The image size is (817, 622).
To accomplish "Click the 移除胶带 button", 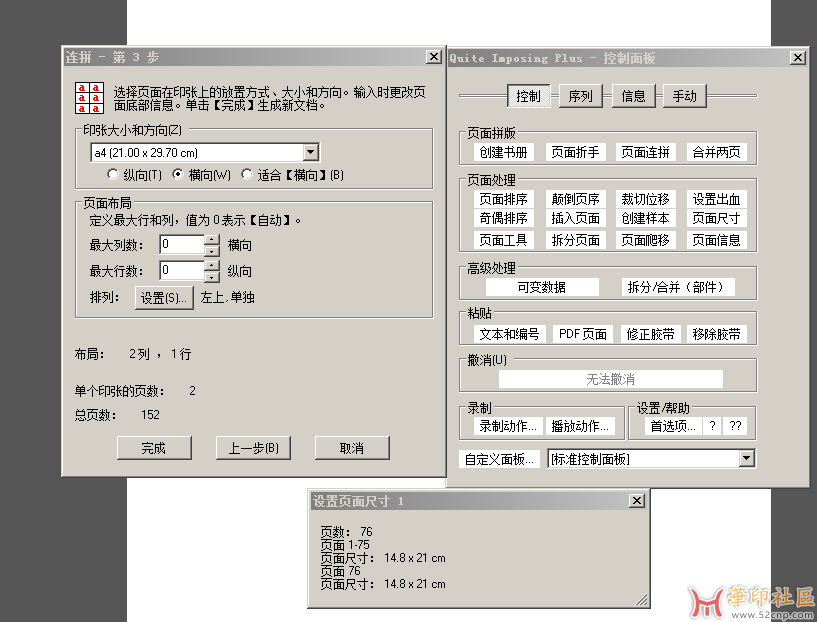I will 716,334.
